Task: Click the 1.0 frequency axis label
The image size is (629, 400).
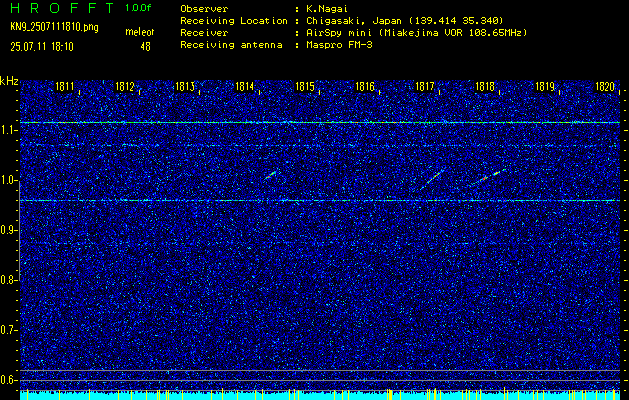Action: pos(8,180)
